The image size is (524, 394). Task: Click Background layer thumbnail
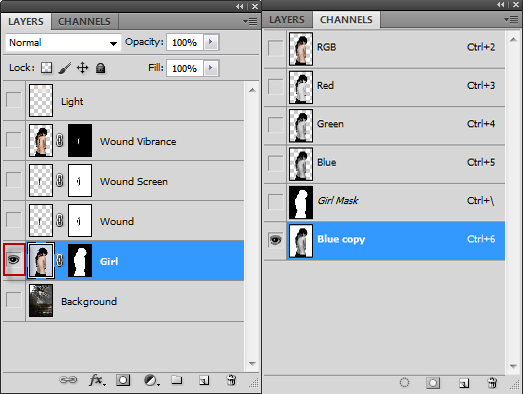pos(41,300)
